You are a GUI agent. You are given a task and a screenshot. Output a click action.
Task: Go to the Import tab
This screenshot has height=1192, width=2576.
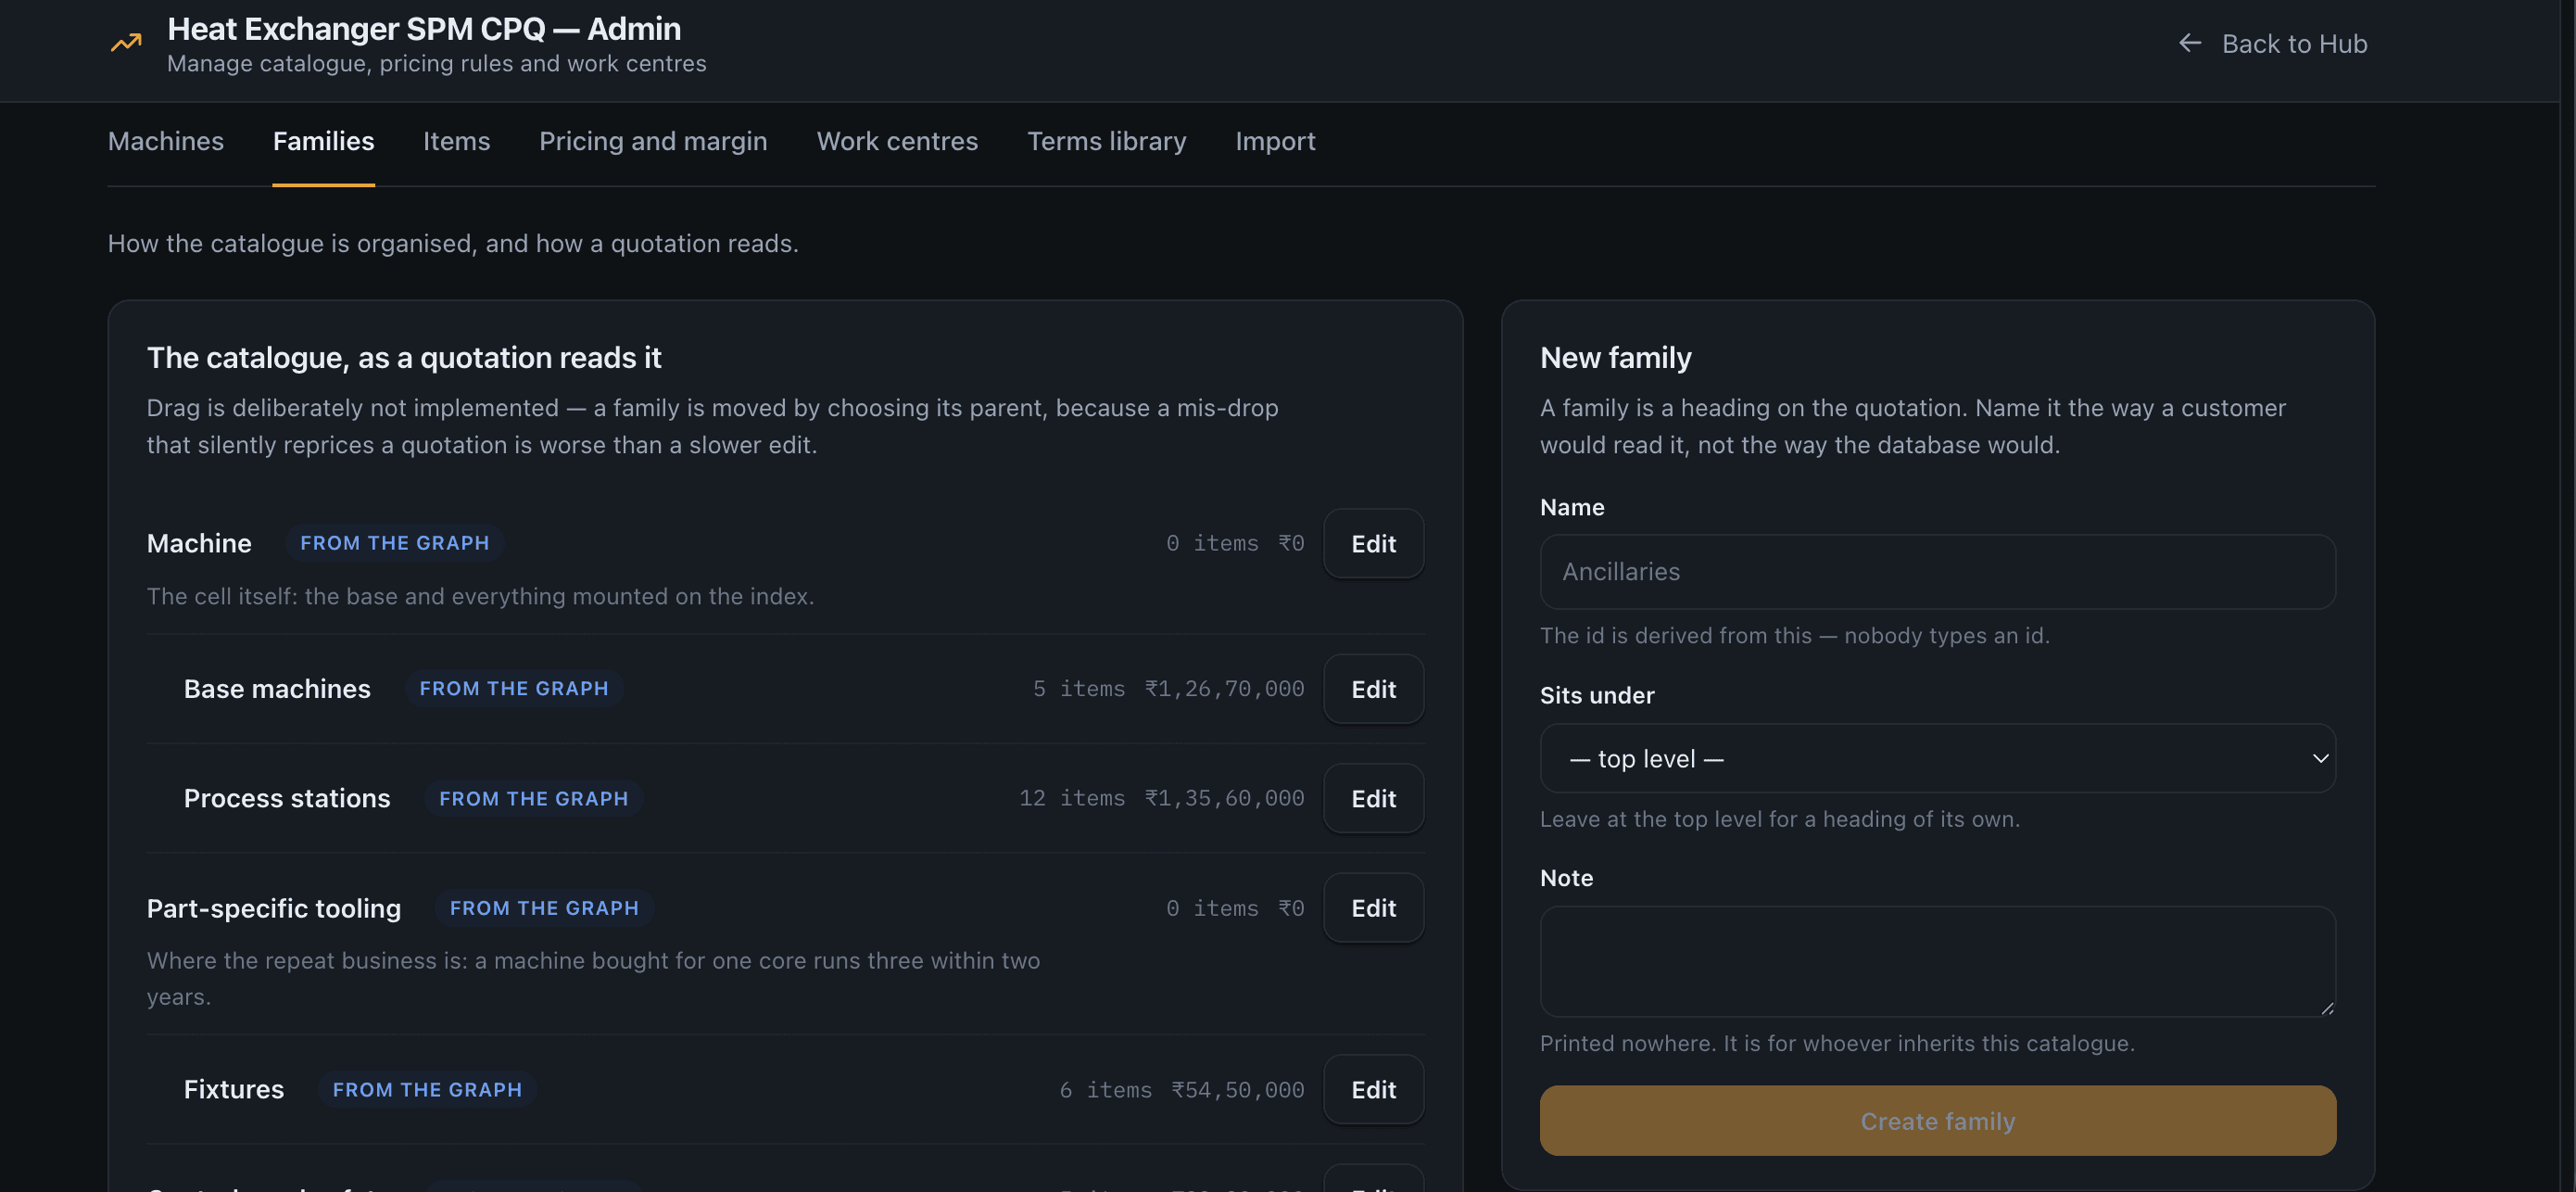tap(1275, 141)
